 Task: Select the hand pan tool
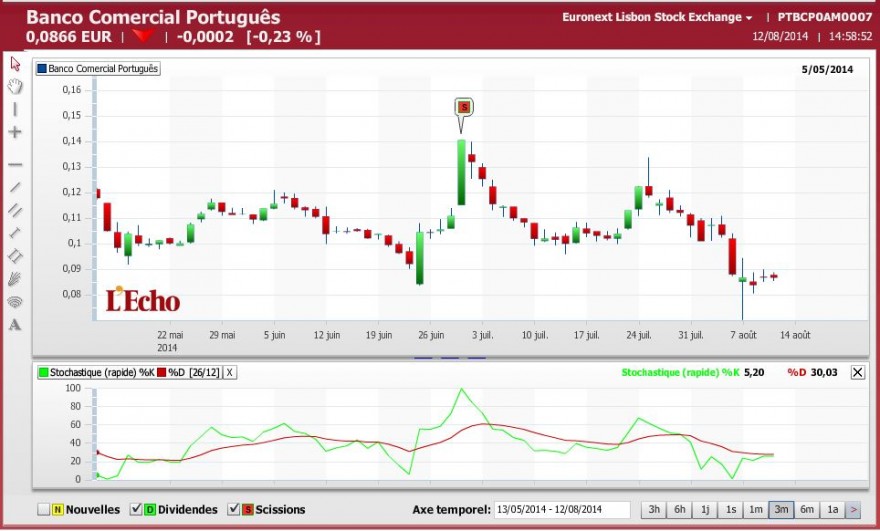[15, 86]
